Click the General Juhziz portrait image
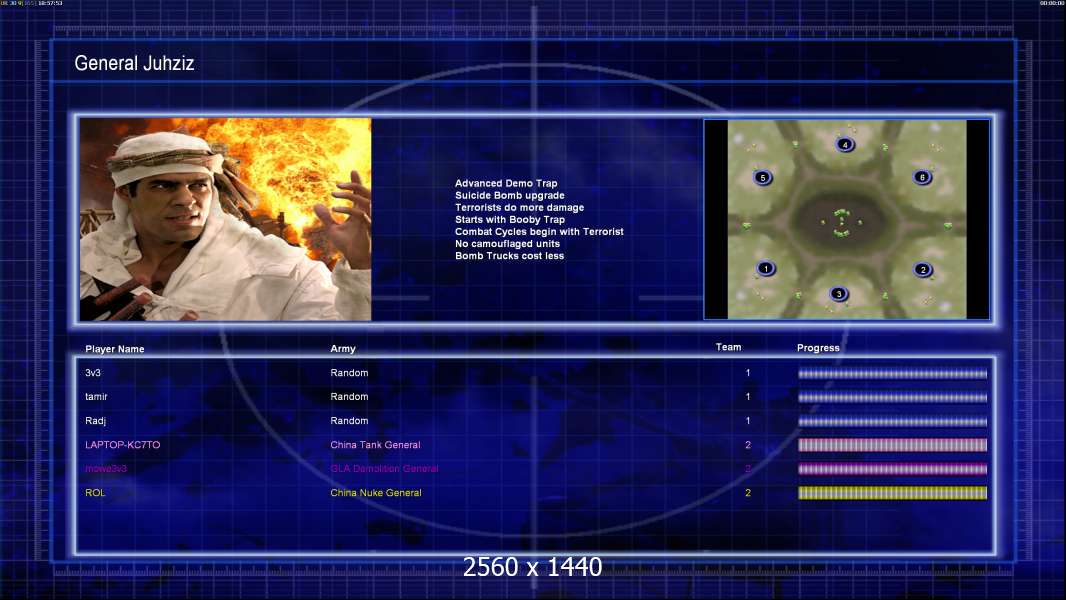This screenshot has width=1066, height=600. tap(225, 219)
